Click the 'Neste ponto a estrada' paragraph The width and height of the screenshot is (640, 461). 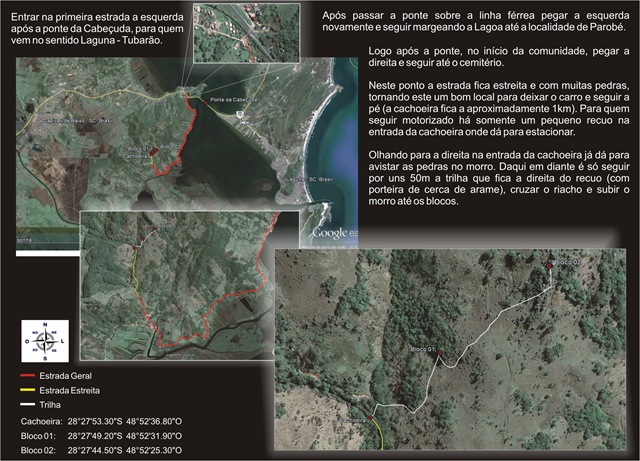point(499,109)
